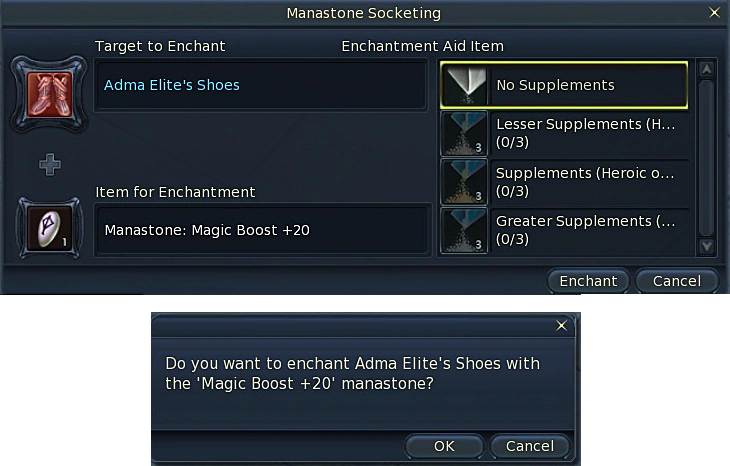The width and height of the screenshot is (730, 466).
Task: Click the Magic Boost manastone icon
Action: pyautogui.click(x=43, y=230)
